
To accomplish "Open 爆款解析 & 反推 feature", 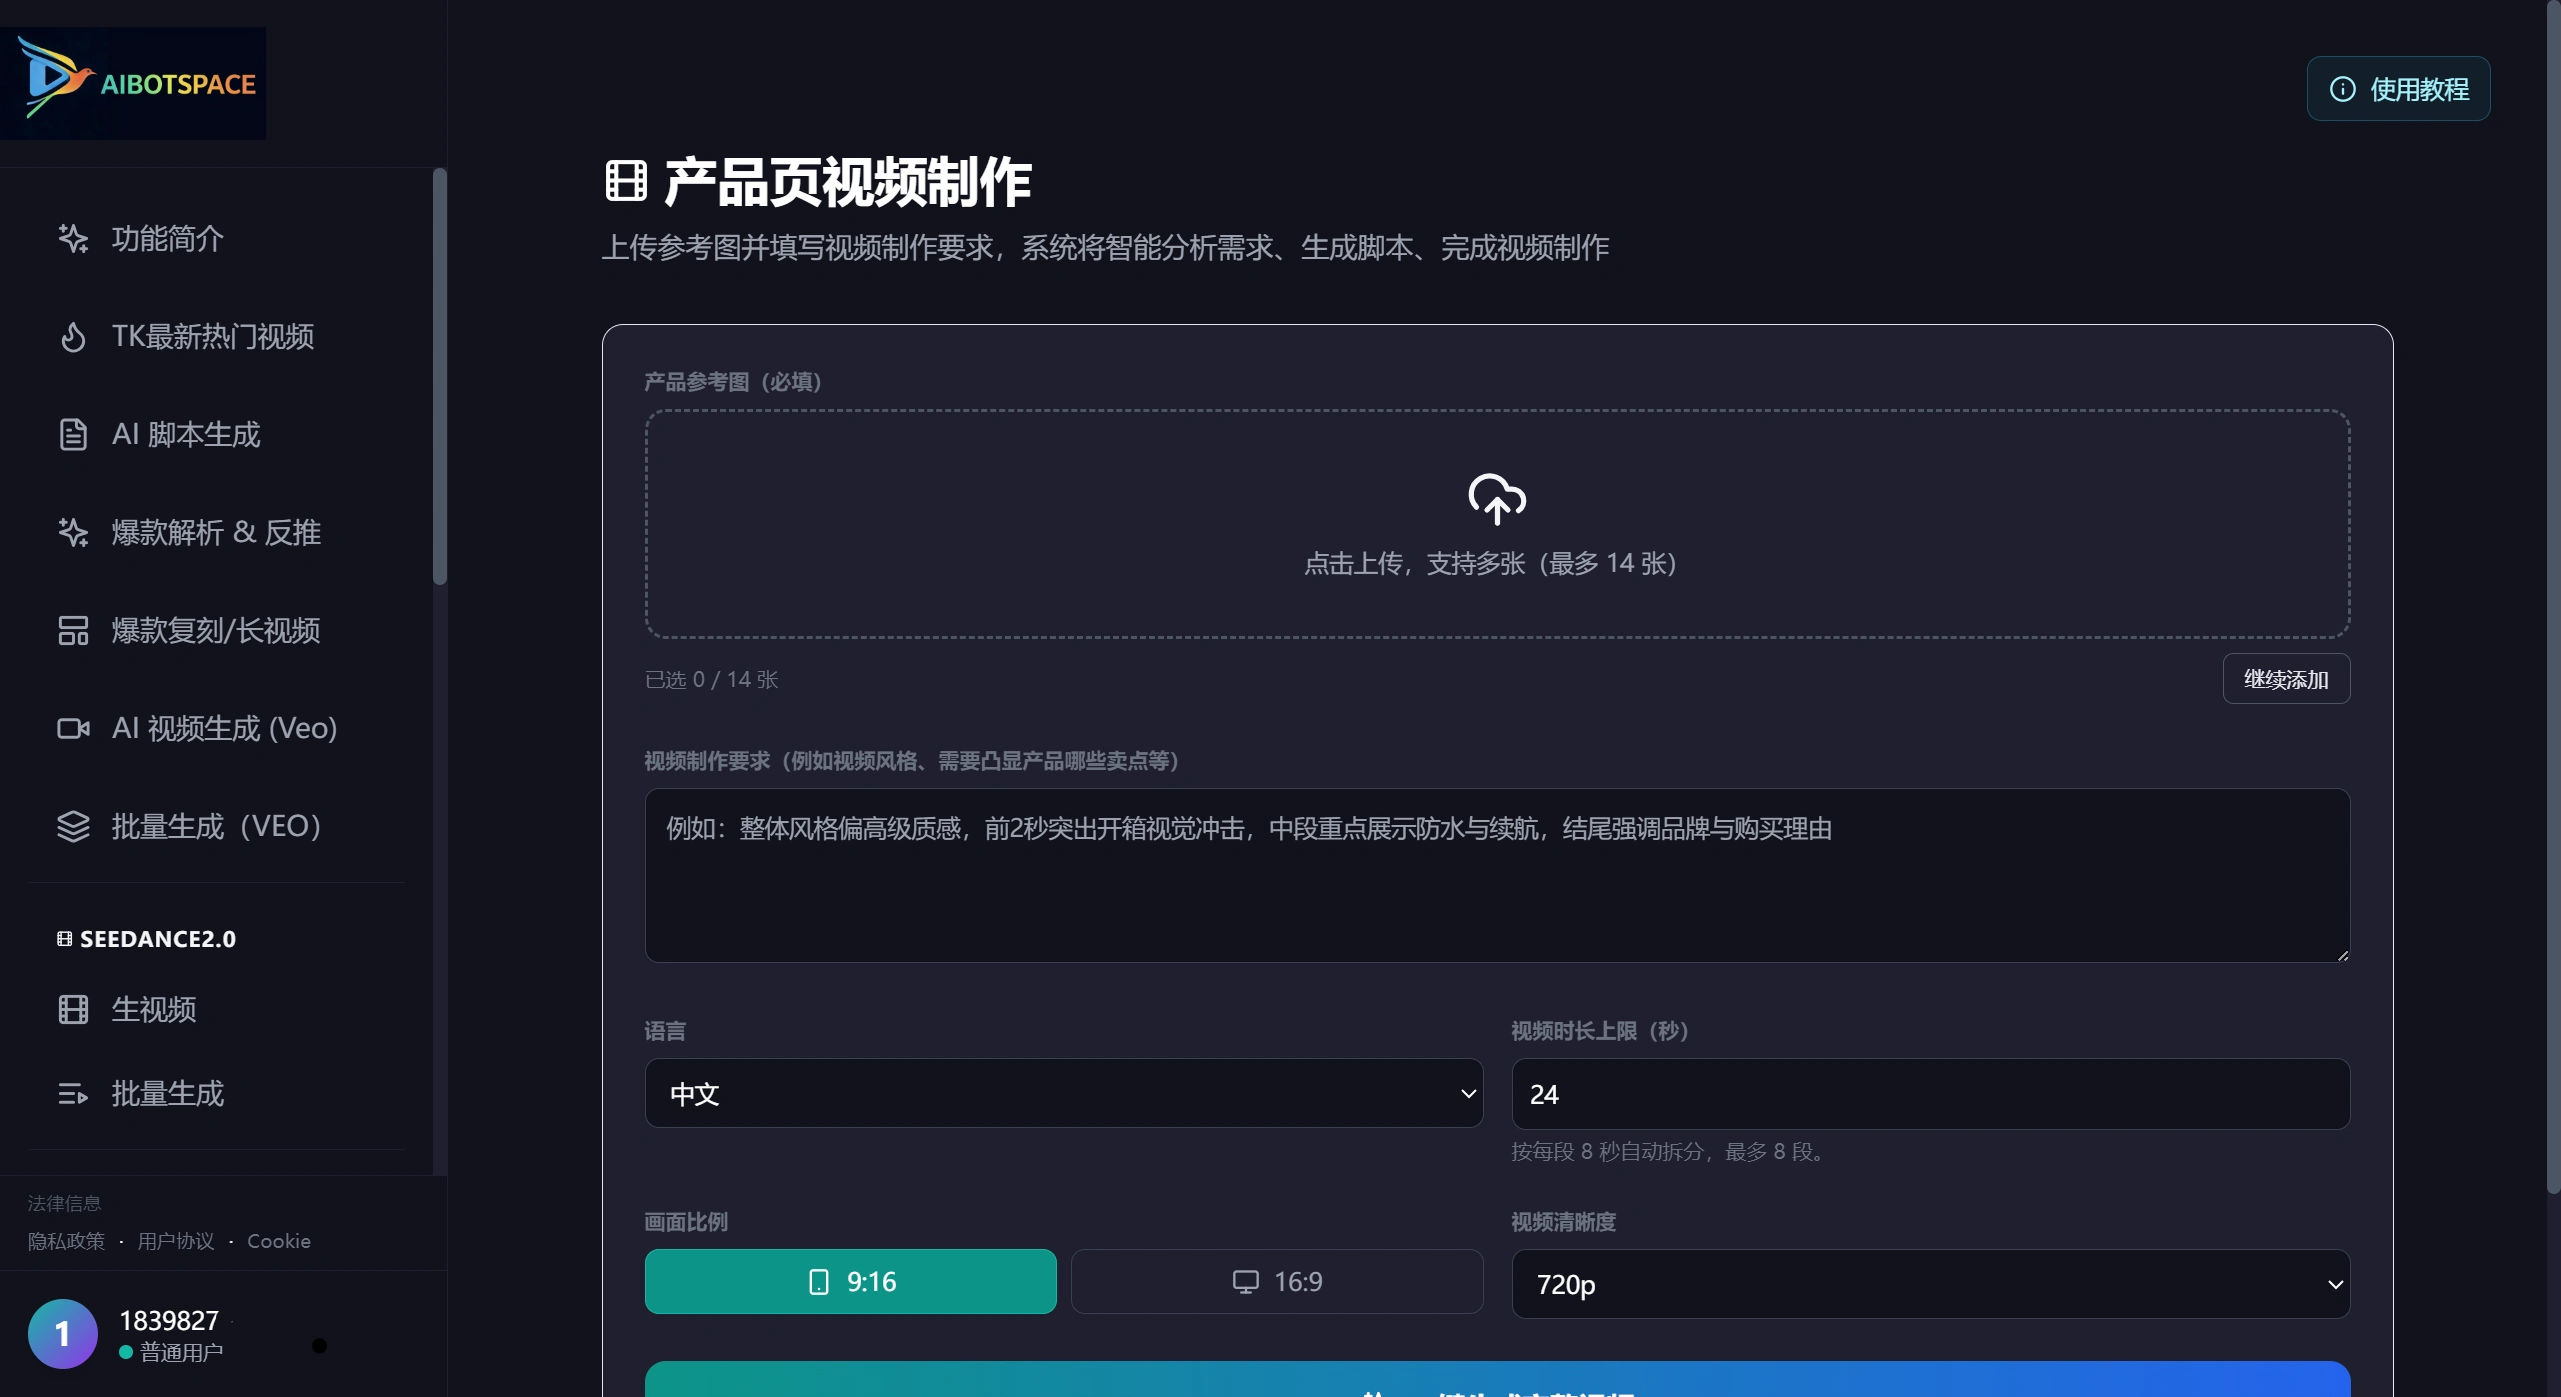I will (x=215, y=532).
